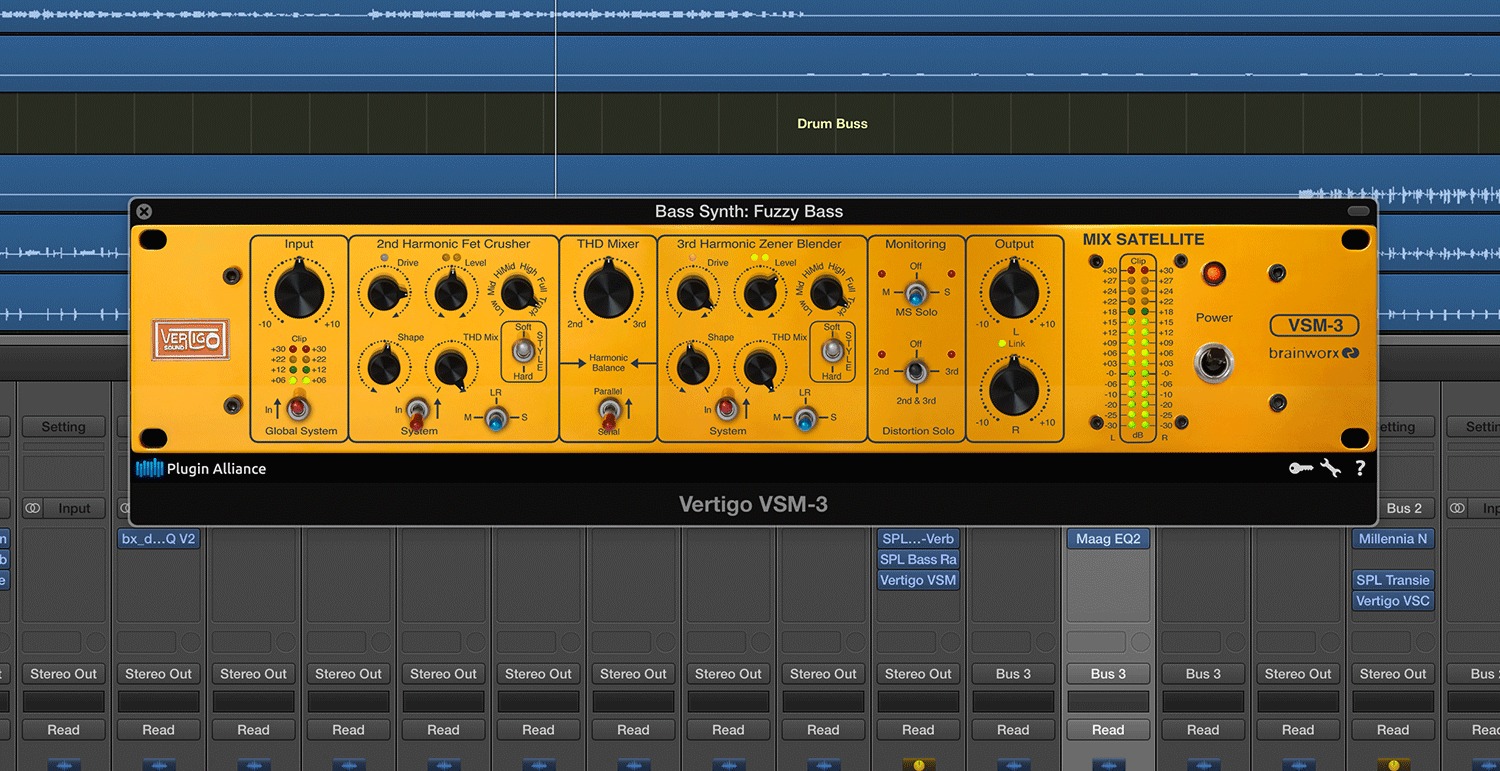Open the SPL Transie plugin slot

(1392, 580)
